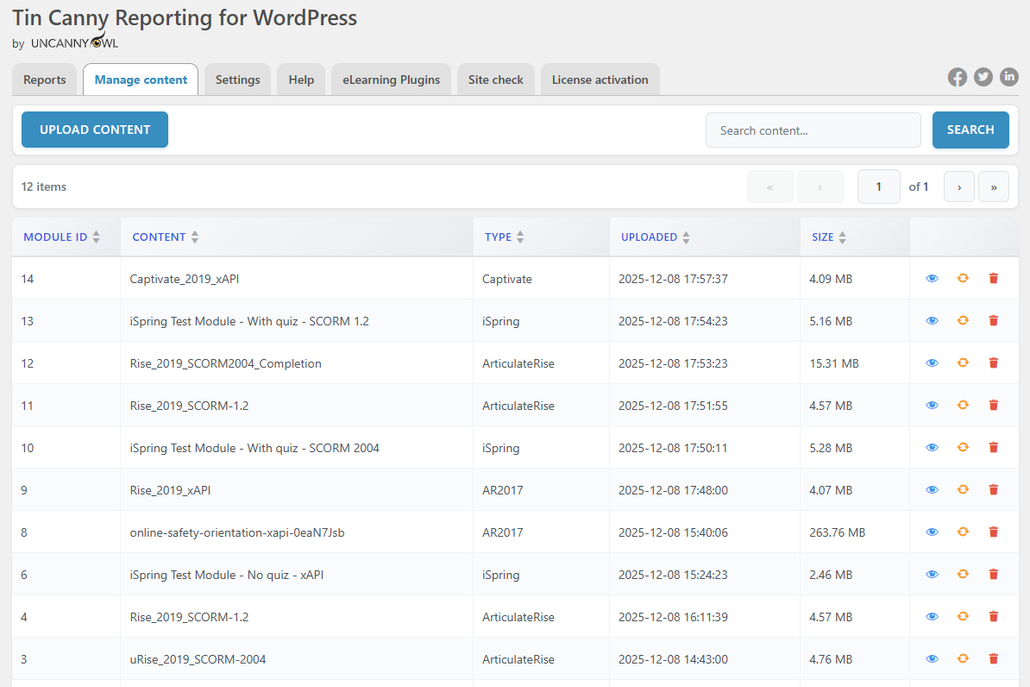The width and height of the screenshot is (1030, 687).
Task: Delete the 263.76 MB module
Action: pyautogui.click(x=993, y=532)
